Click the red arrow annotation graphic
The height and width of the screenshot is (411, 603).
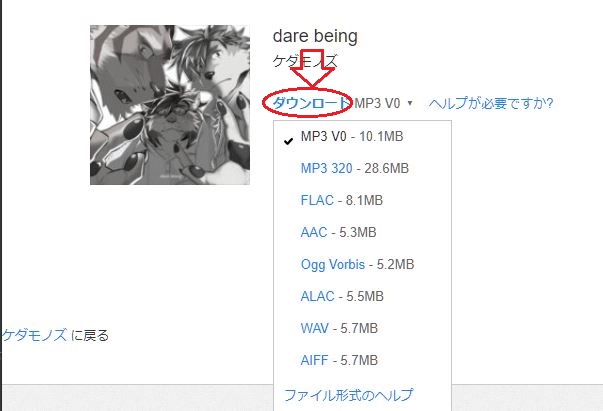[x=312, y=68]
